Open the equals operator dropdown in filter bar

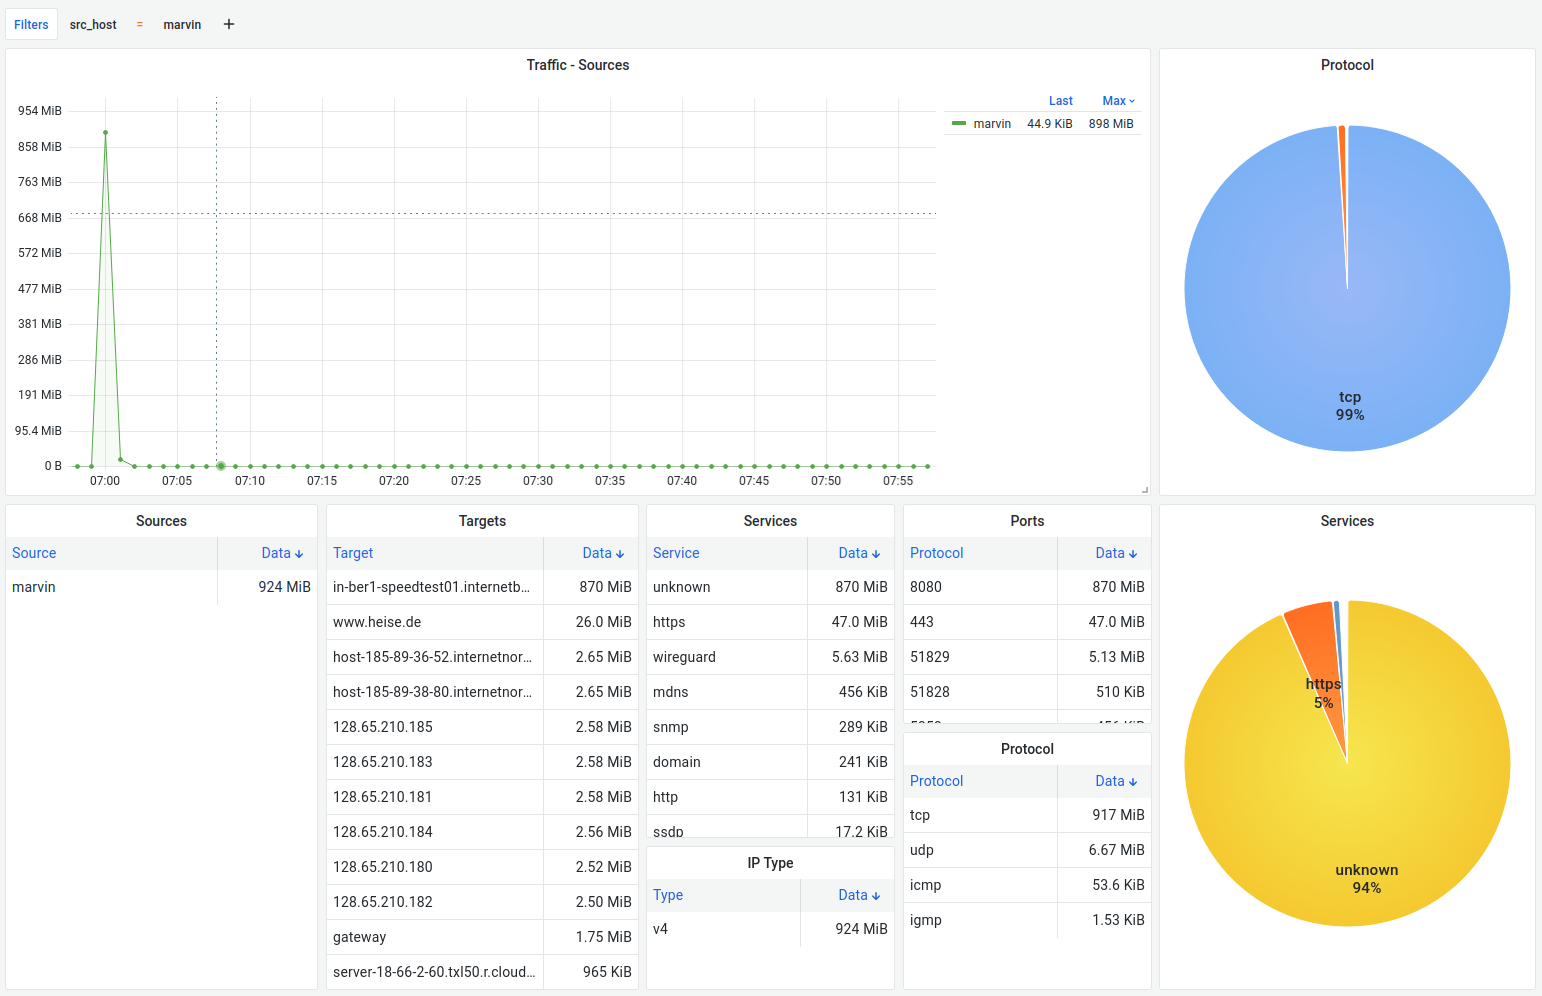(139, 24)
